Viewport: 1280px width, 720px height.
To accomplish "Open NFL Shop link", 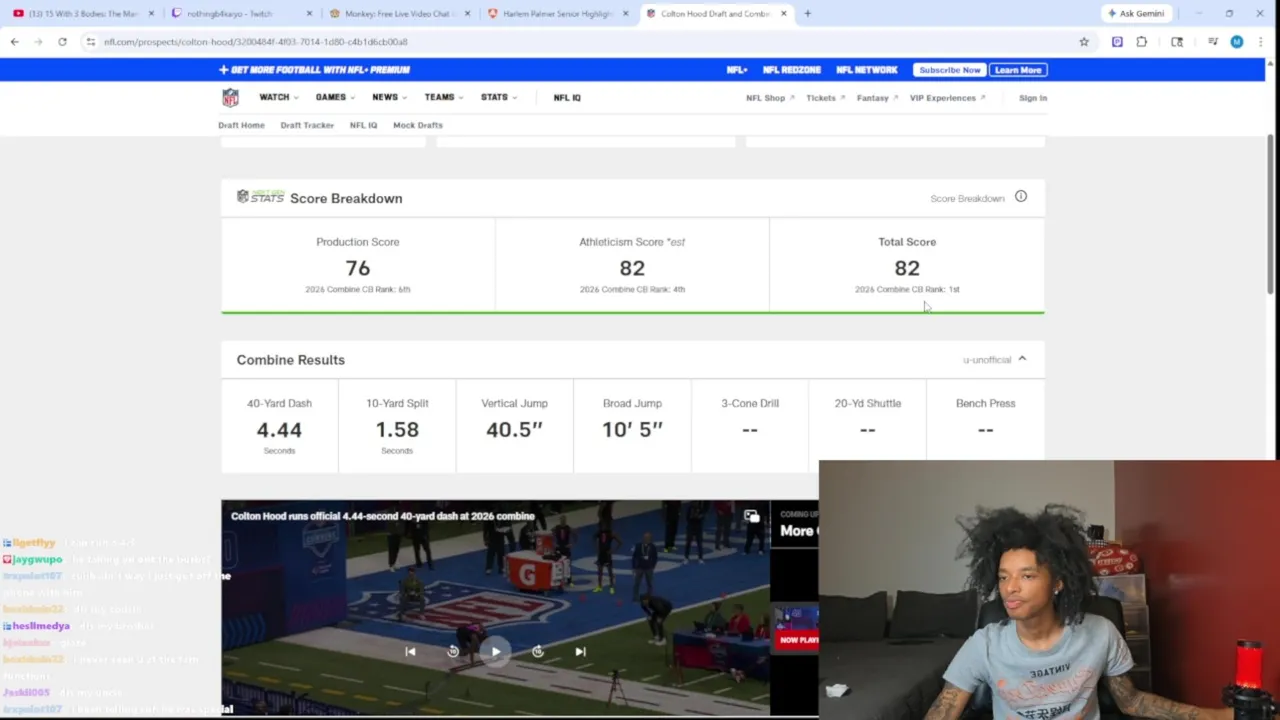I will 770,98.
